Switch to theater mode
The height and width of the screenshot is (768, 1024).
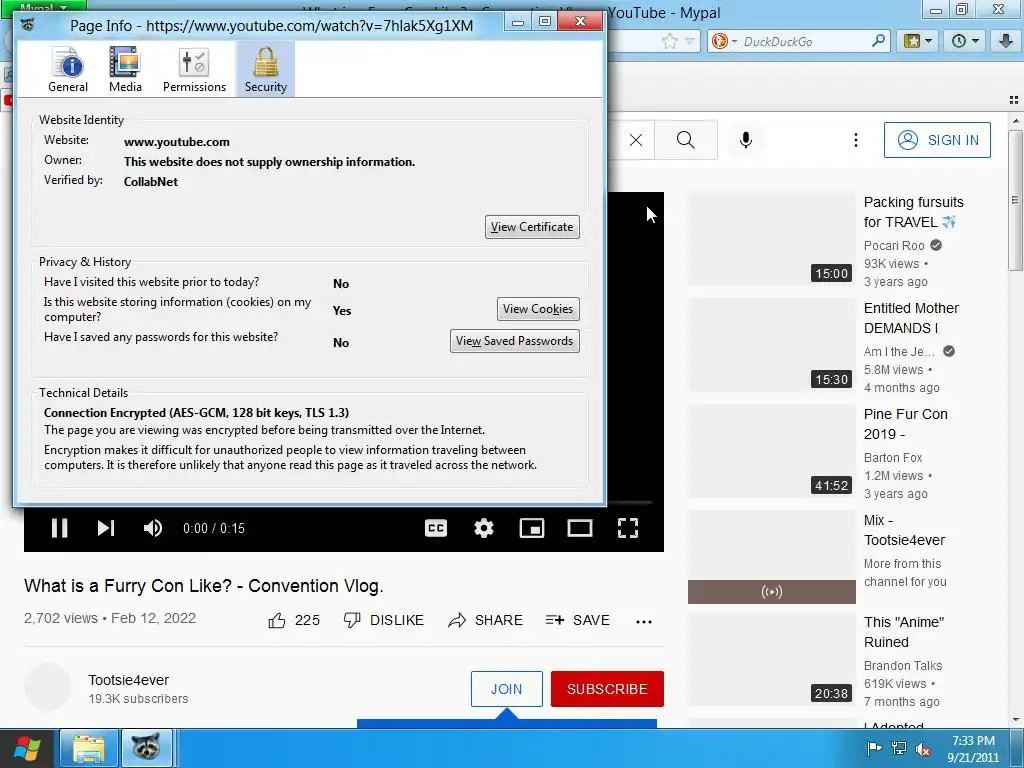pos(579,528)
